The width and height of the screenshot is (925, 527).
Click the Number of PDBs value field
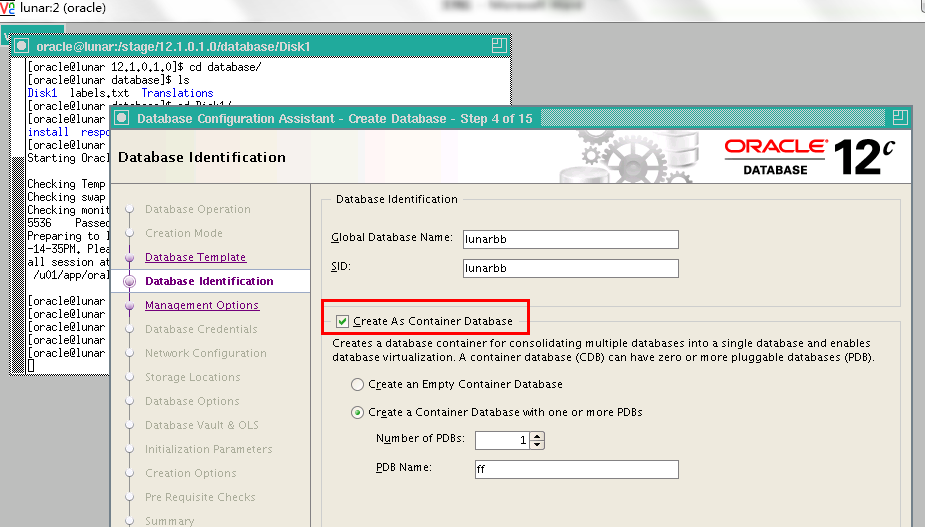(x=502, y=440)
